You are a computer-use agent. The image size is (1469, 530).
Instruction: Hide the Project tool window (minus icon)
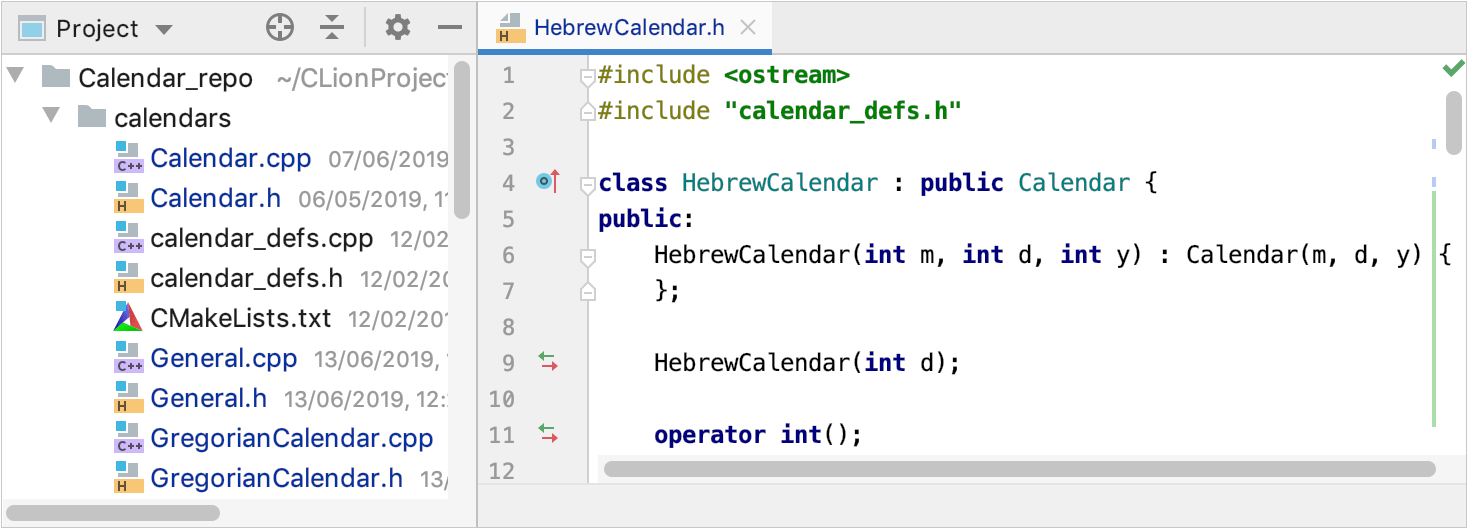450,28
